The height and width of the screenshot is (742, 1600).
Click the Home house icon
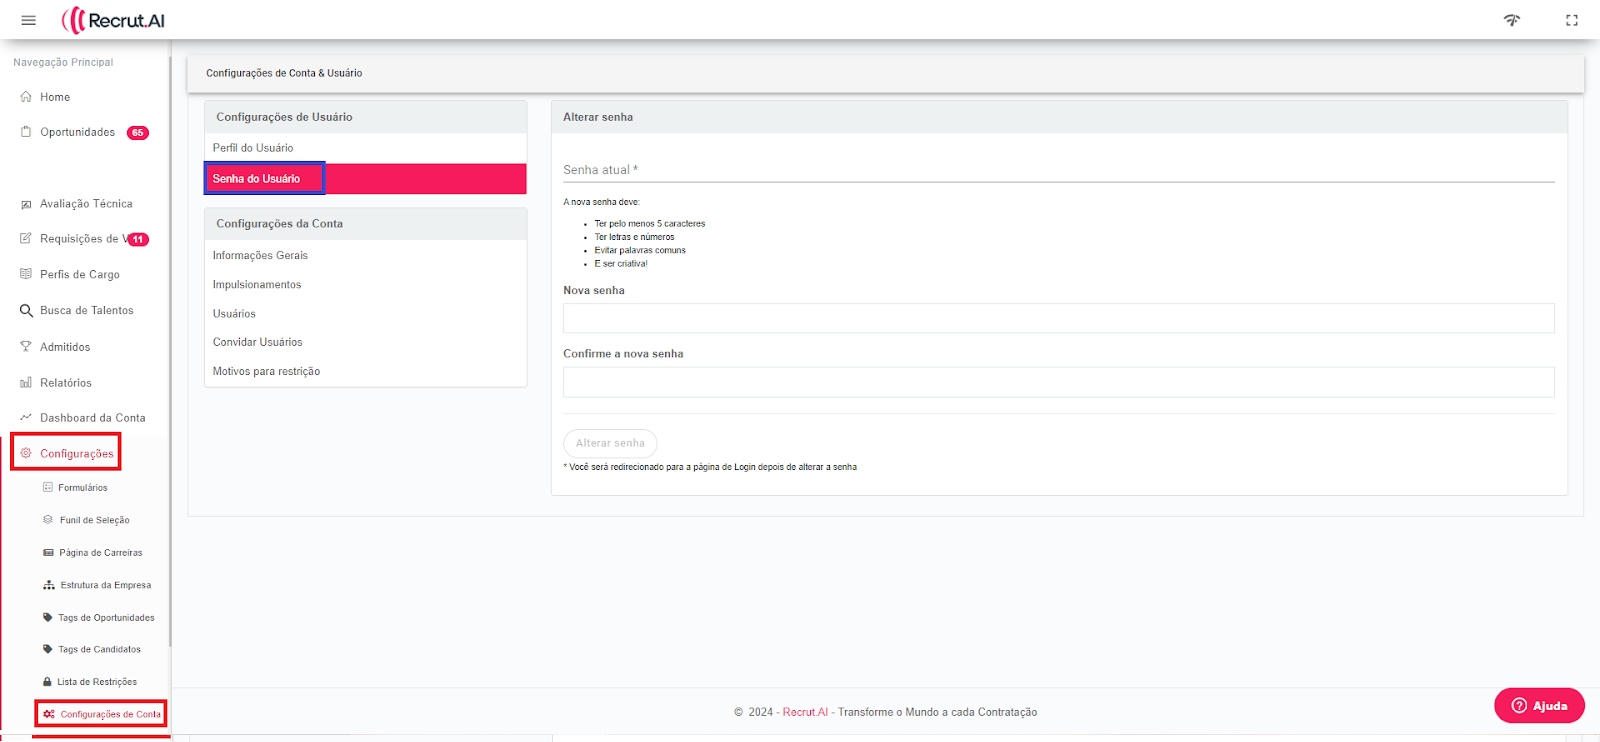[26, 97]
